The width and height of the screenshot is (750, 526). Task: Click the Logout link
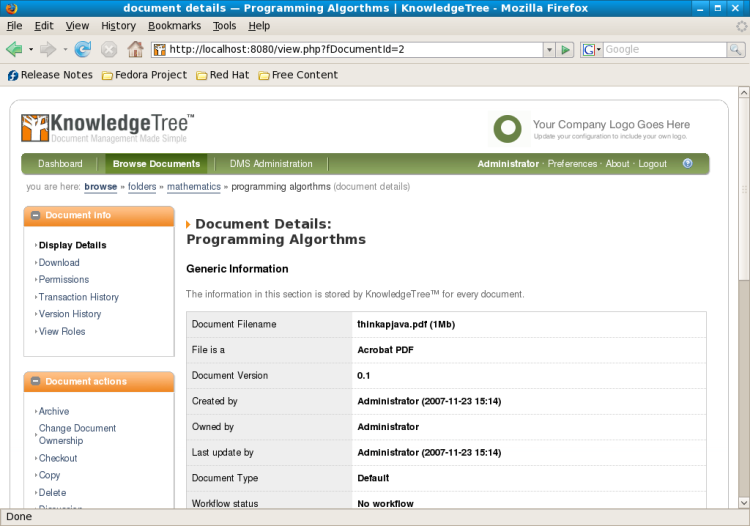pos(652,164)
